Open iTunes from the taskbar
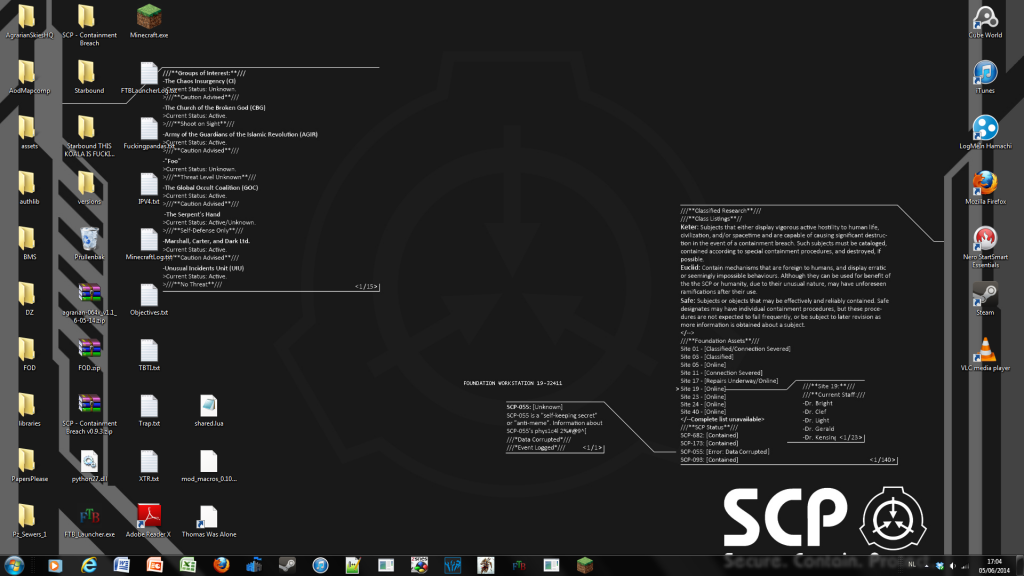1024x576 pixels. pyautogui.click(x=320, y=566)
